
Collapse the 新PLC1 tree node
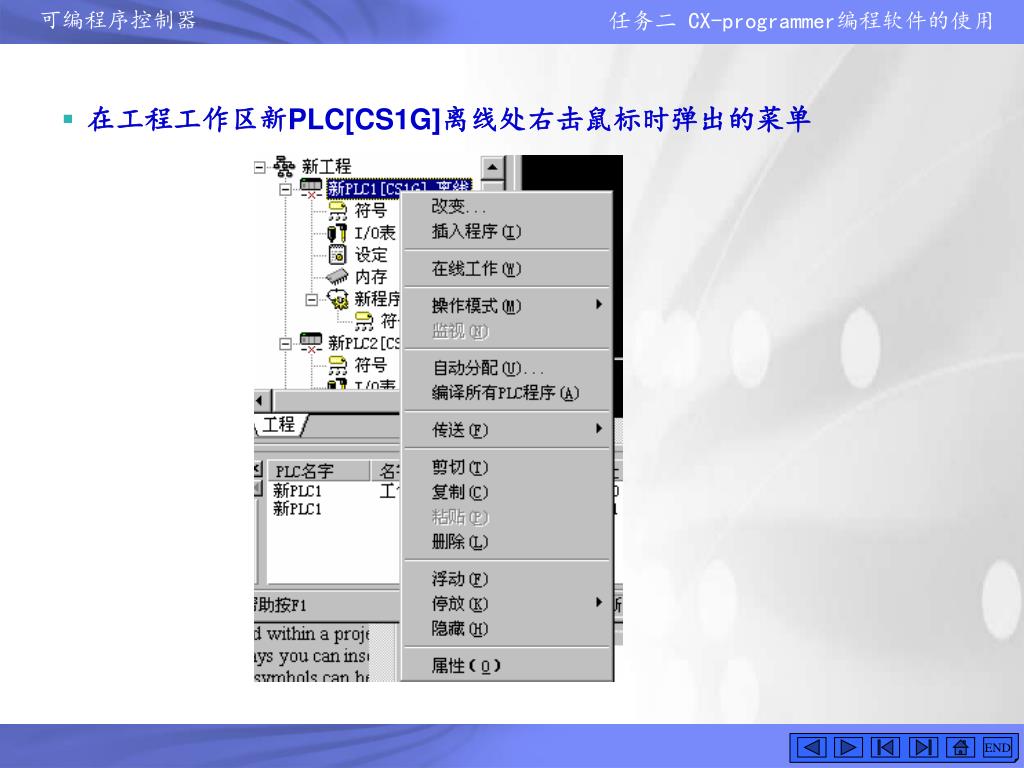point(285,189)
